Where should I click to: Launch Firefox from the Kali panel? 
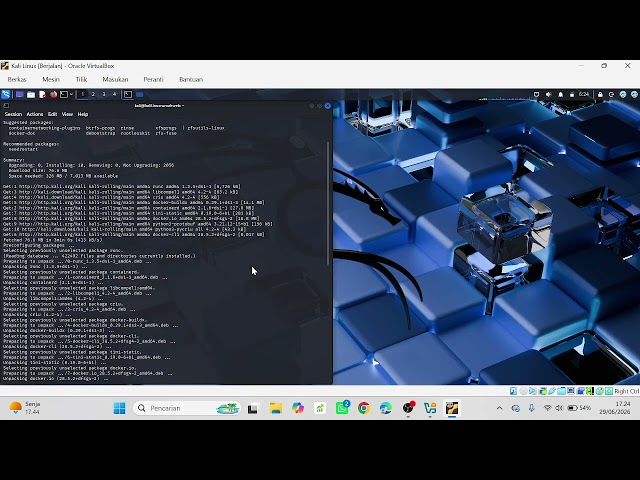[x=53, y=95]
